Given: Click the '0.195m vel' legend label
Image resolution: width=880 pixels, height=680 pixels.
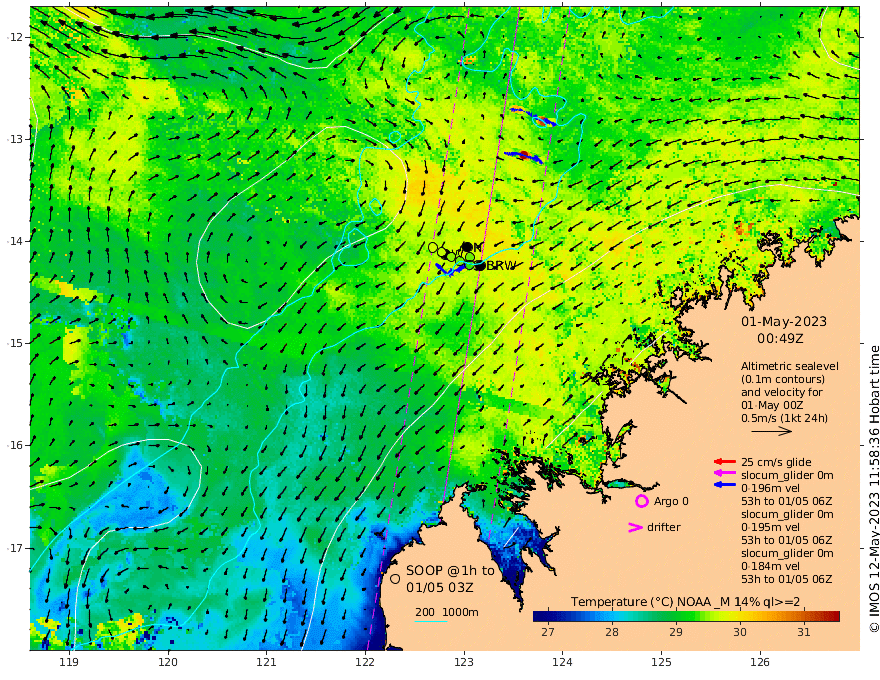Looking at the screenshot, I should tap(771, 527).
